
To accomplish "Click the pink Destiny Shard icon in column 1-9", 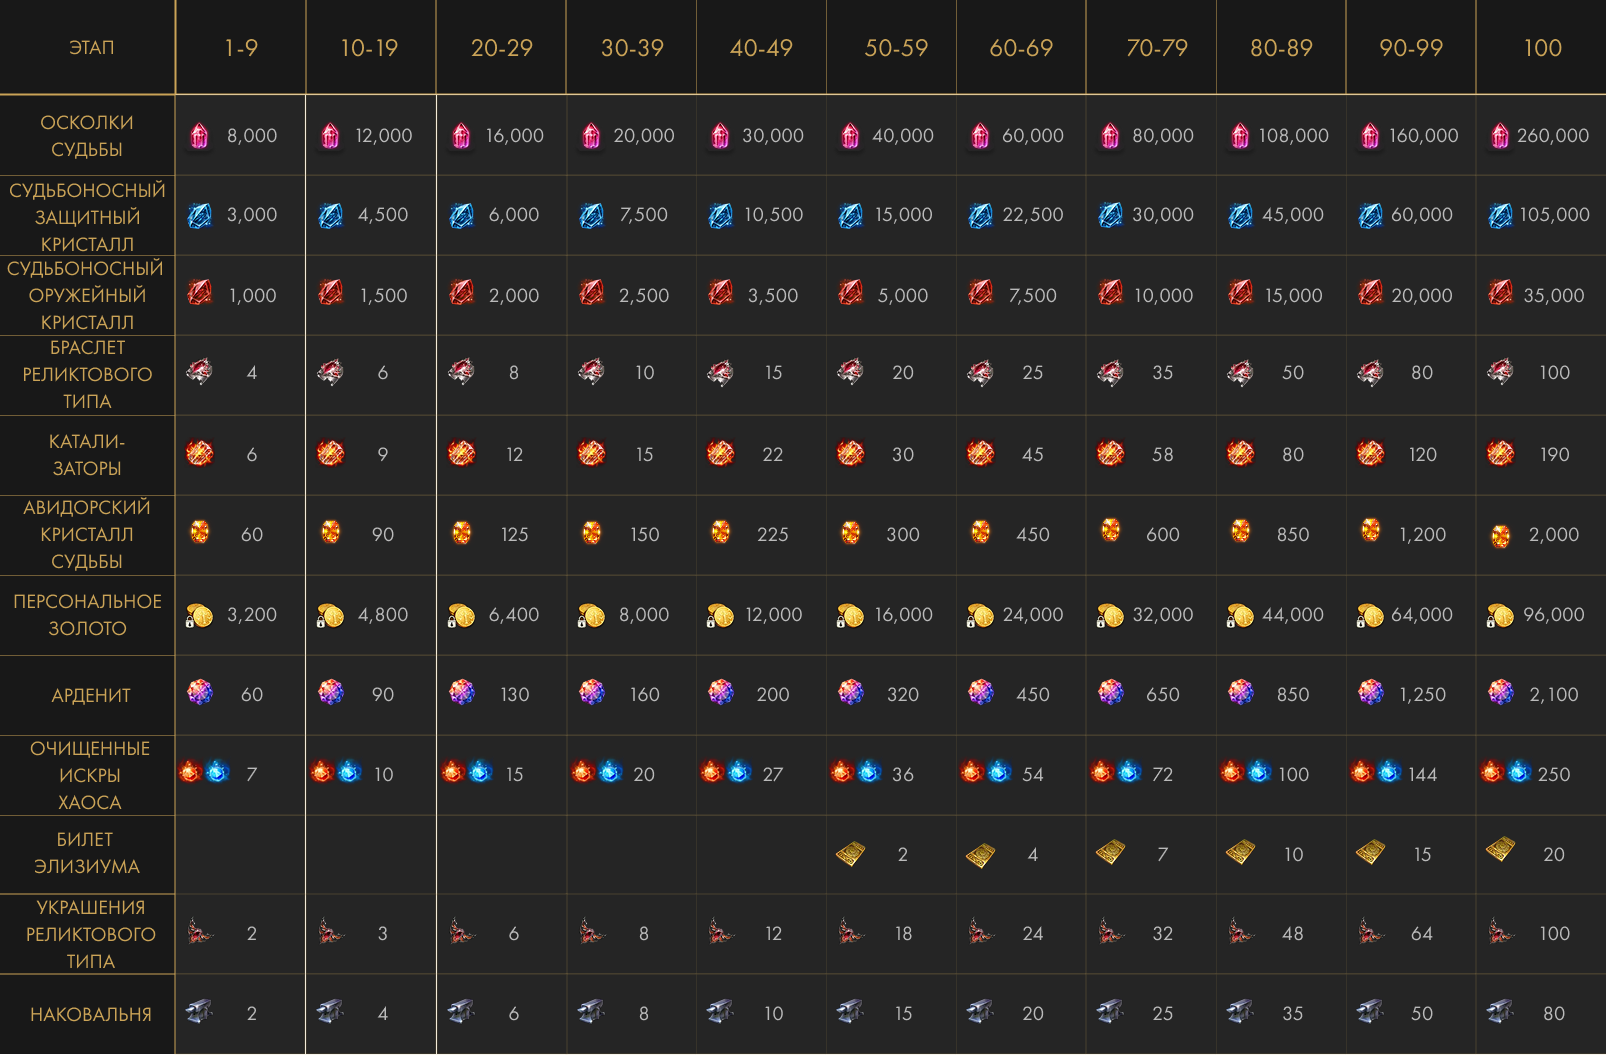I will (200, 135).
